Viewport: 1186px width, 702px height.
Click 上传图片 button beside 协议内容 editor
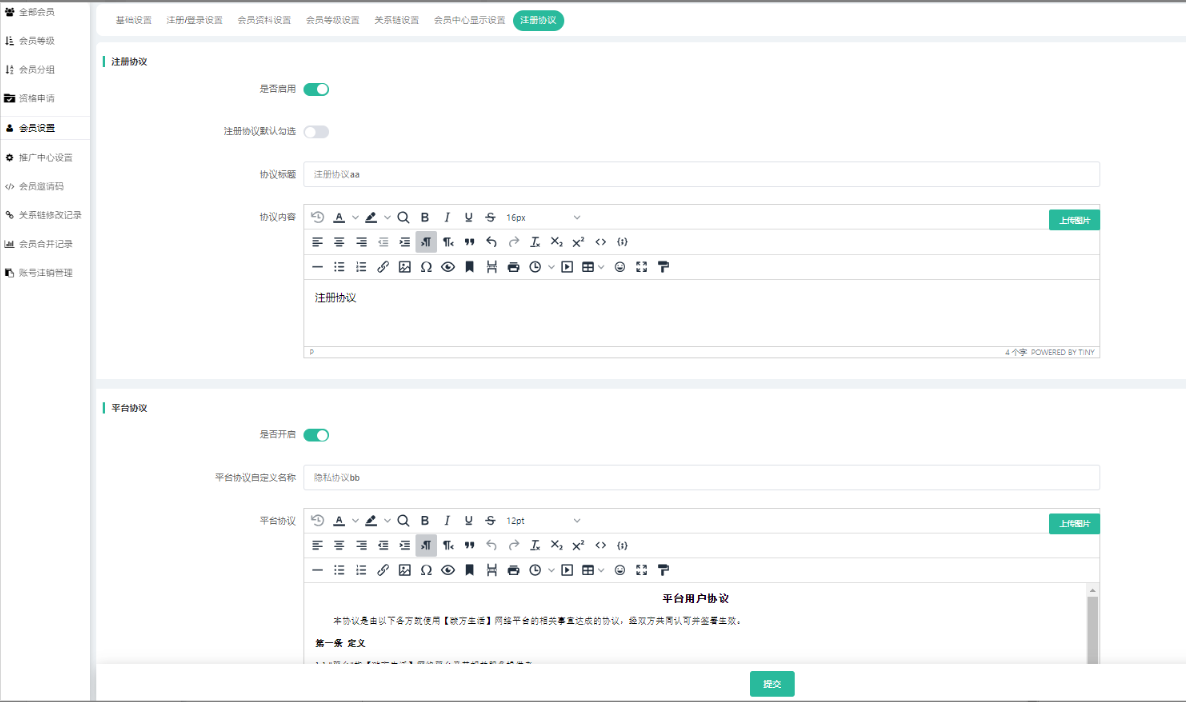(1074, 220)
